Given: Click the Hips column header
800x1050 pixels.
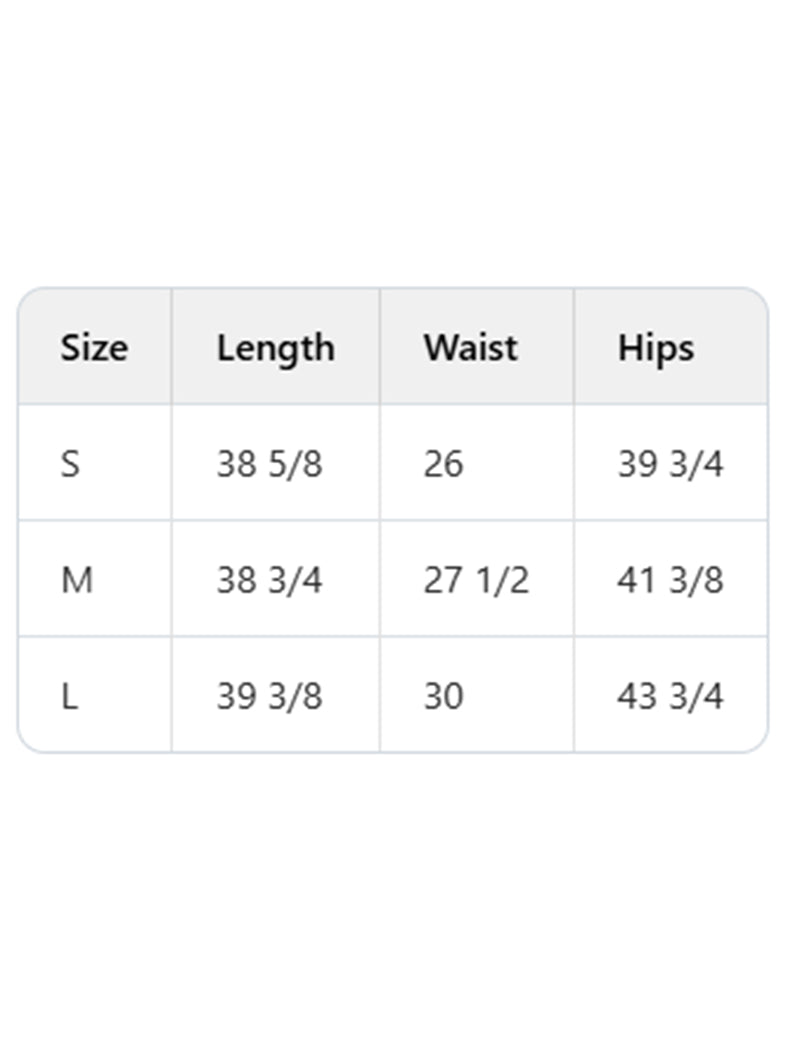Looking at the screenshot, I should [655, 348].
